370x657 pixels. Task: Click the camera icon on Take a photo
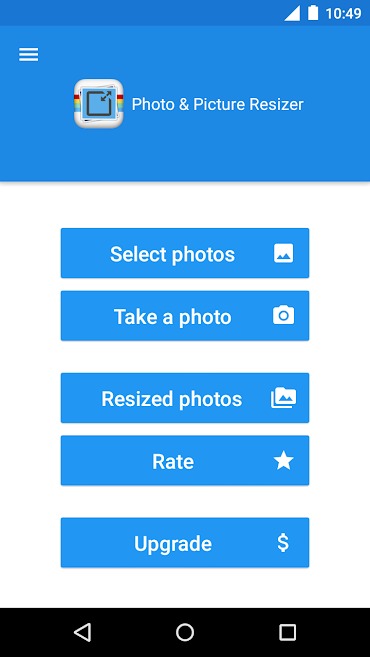(284, 316)
